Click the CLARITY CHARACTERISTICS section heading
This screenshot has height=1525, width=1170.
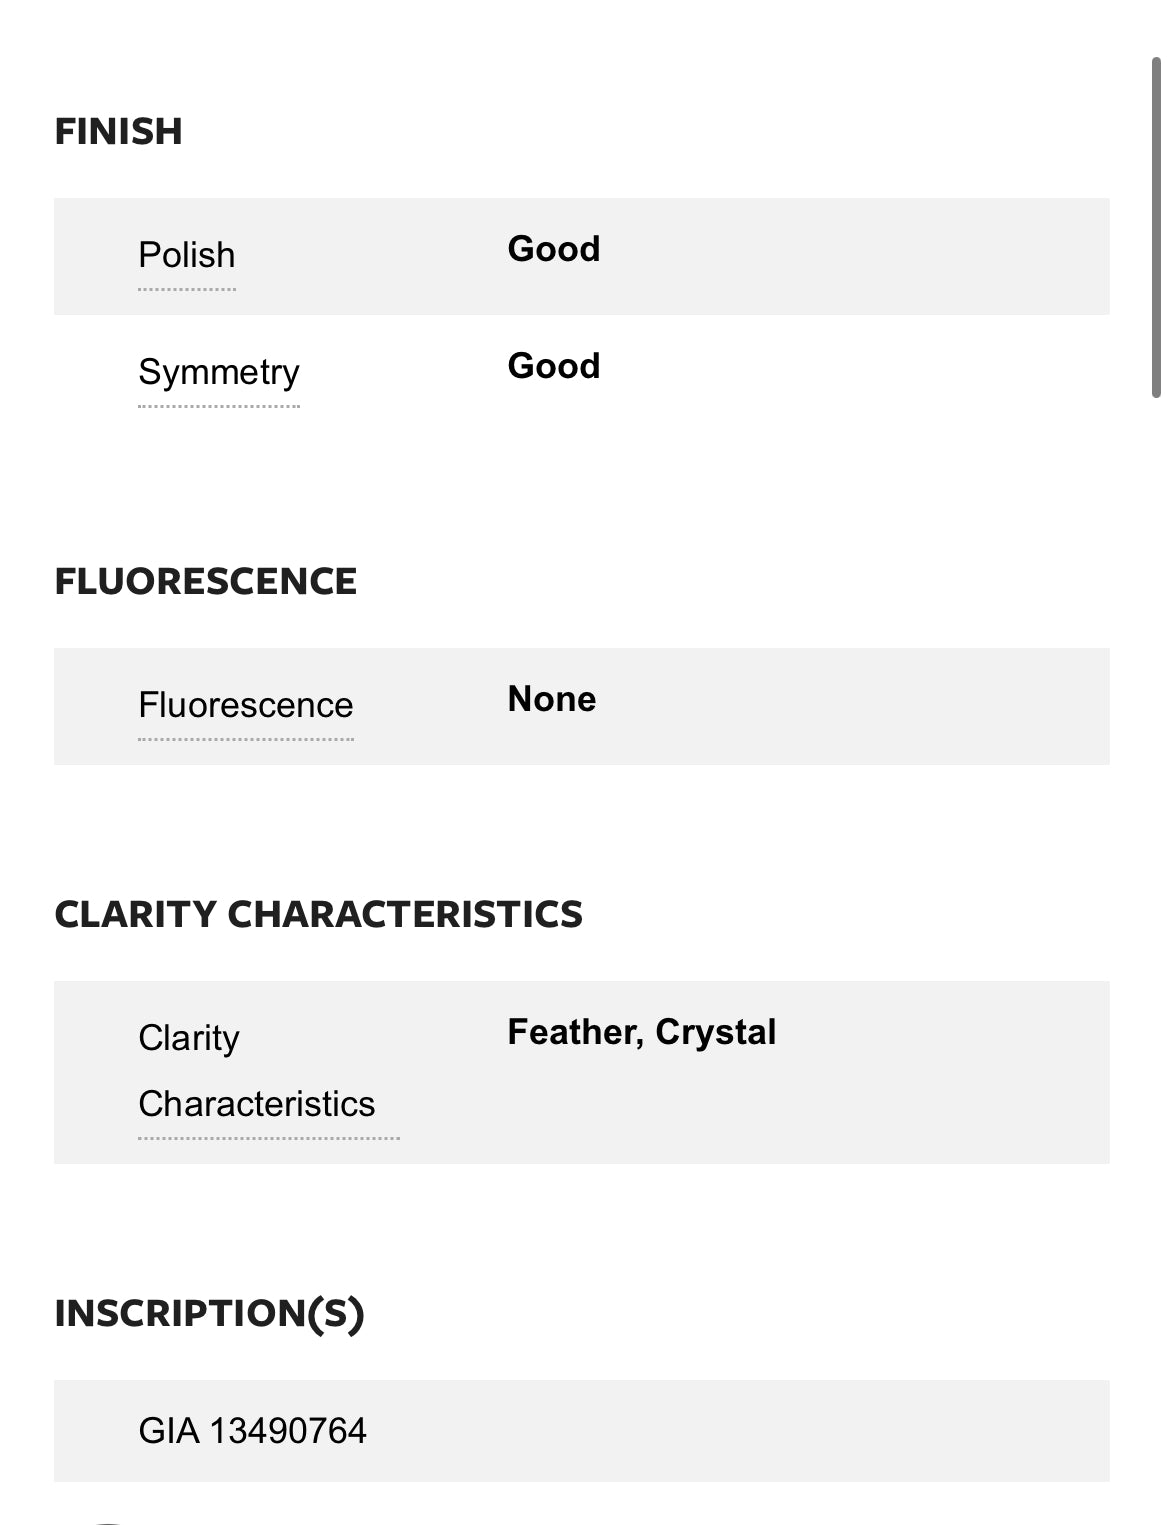318,915
